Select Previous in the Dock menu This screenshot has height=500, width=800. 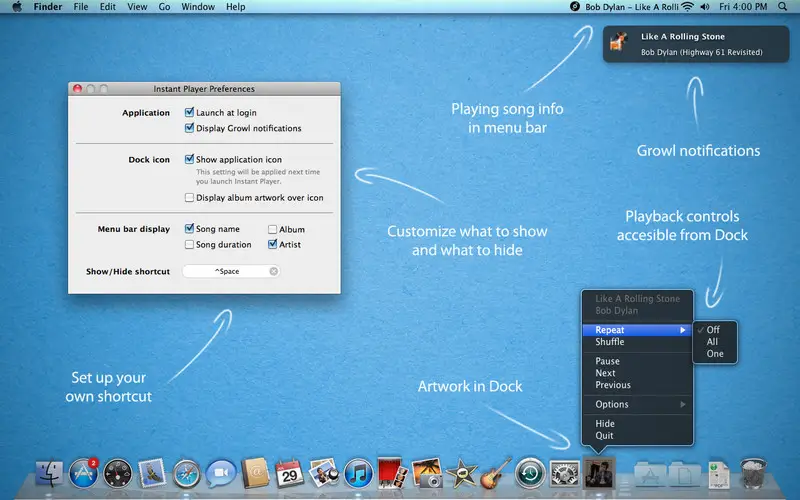click(x=637, y=385)
